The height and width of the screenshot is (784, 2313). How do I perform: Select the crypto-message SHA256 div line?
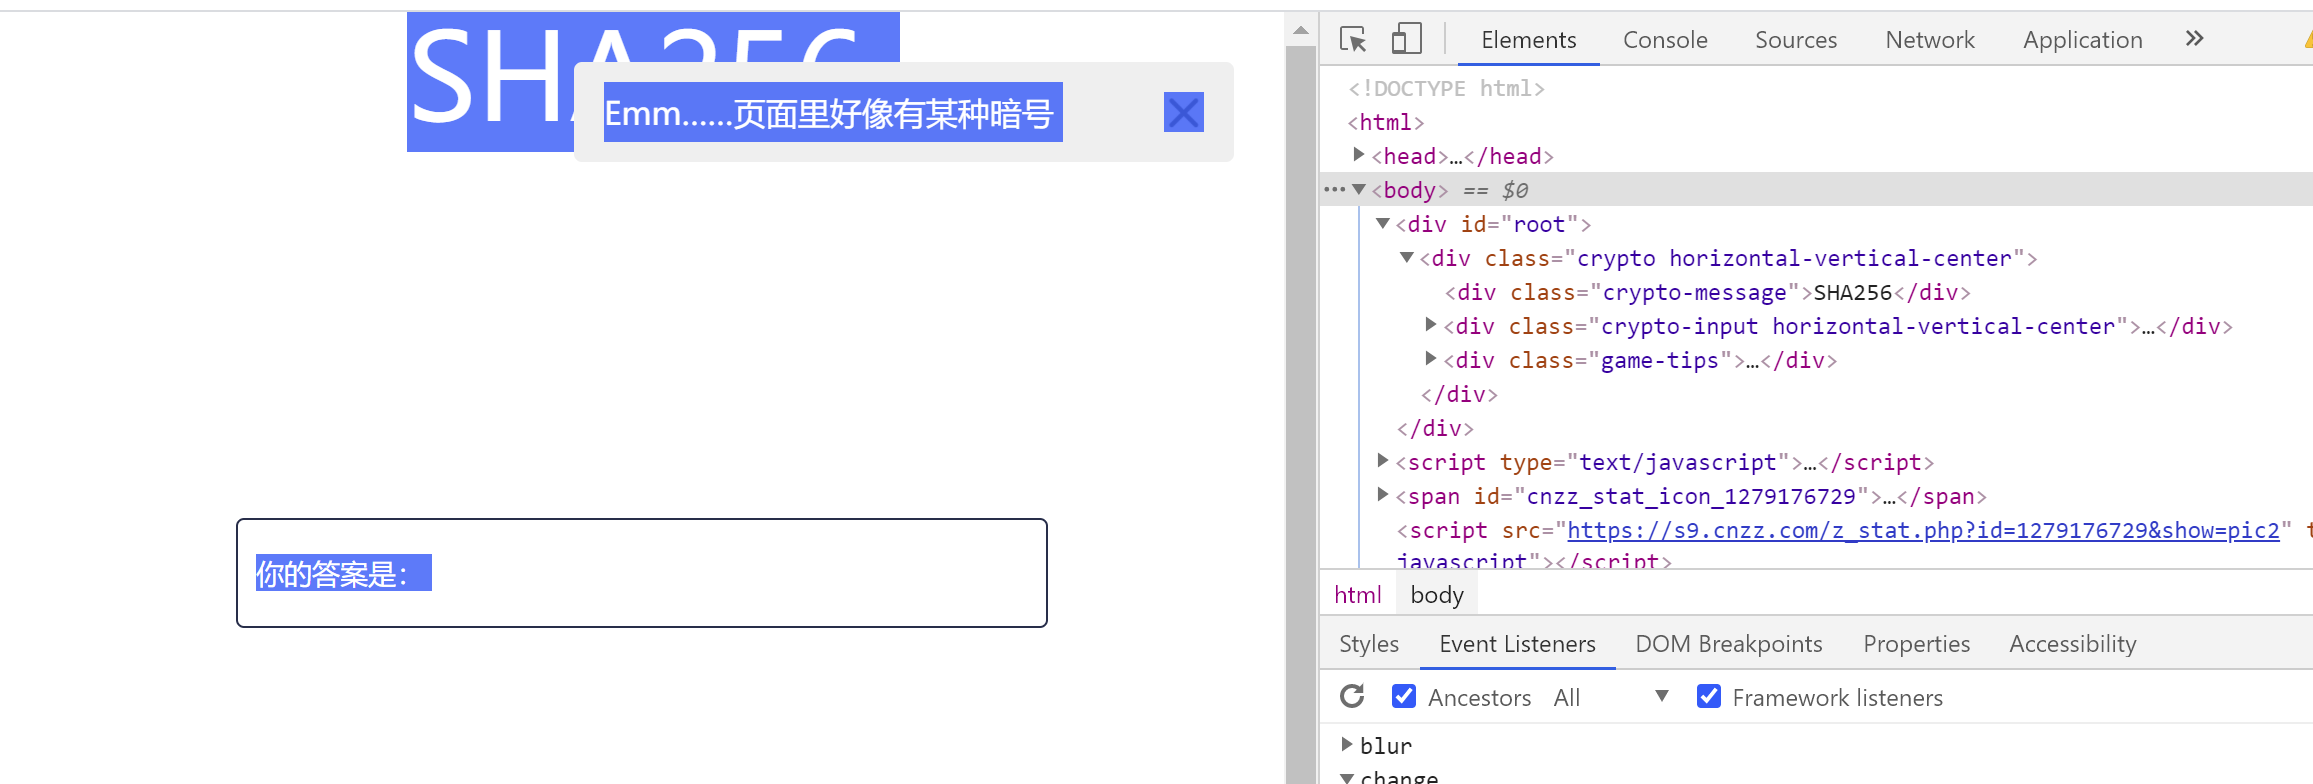1707,292
